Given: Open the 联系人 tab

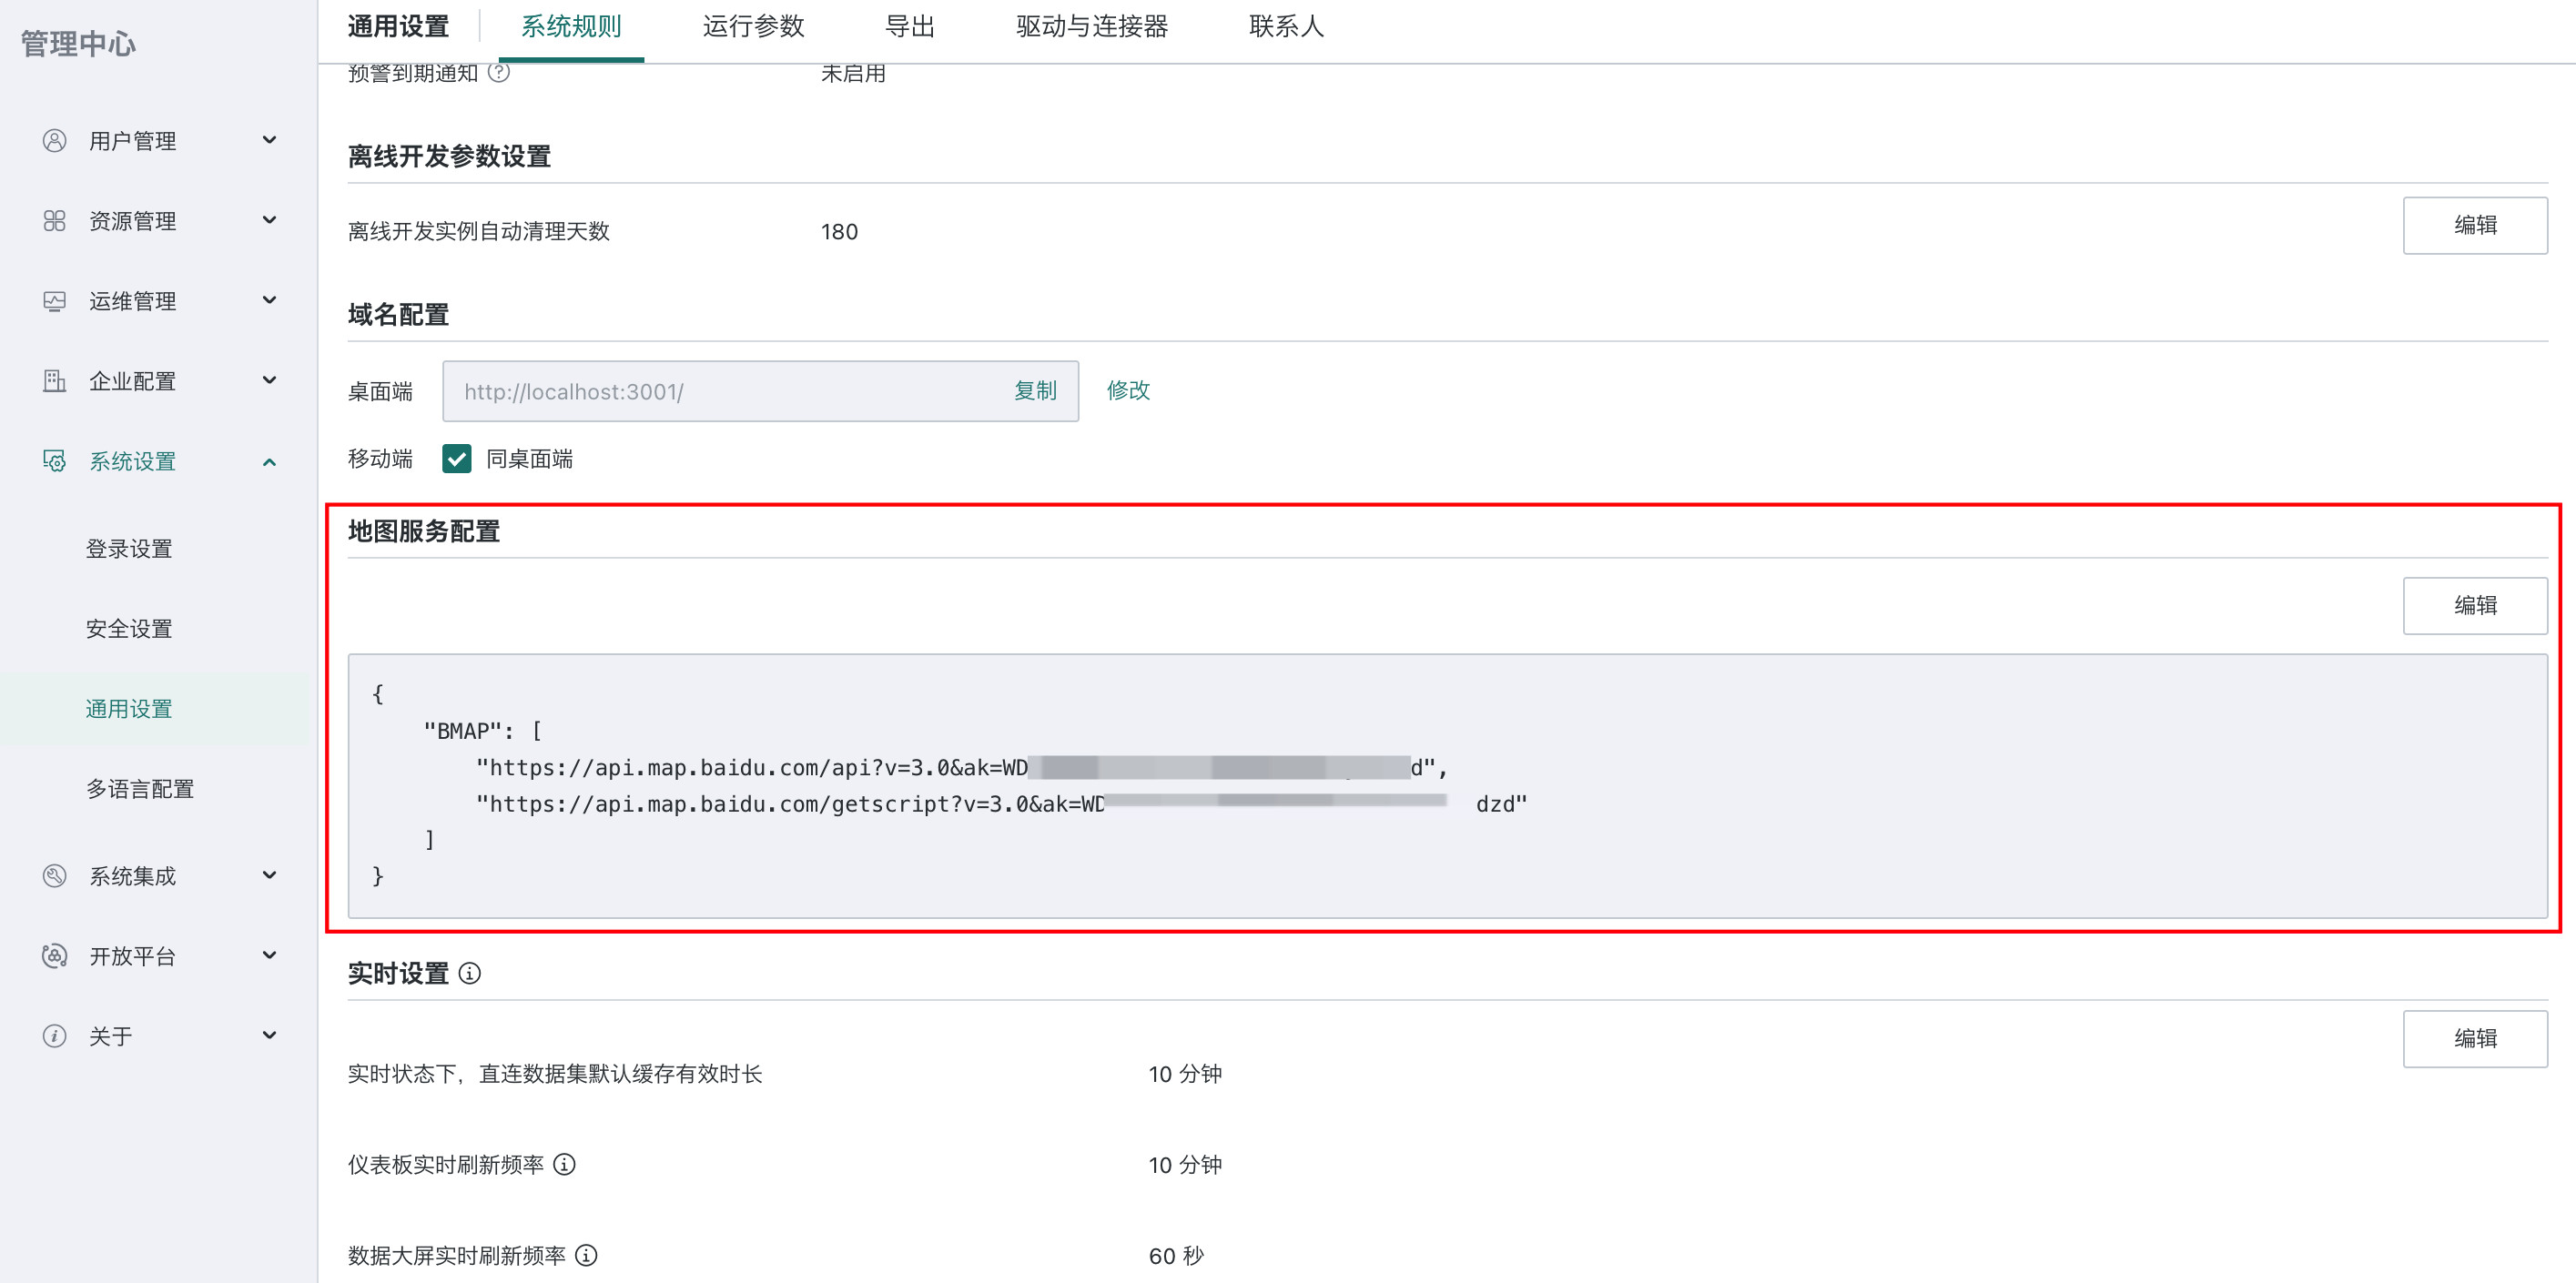Looking at the screenshot, I should click(x=1286, y=27).
